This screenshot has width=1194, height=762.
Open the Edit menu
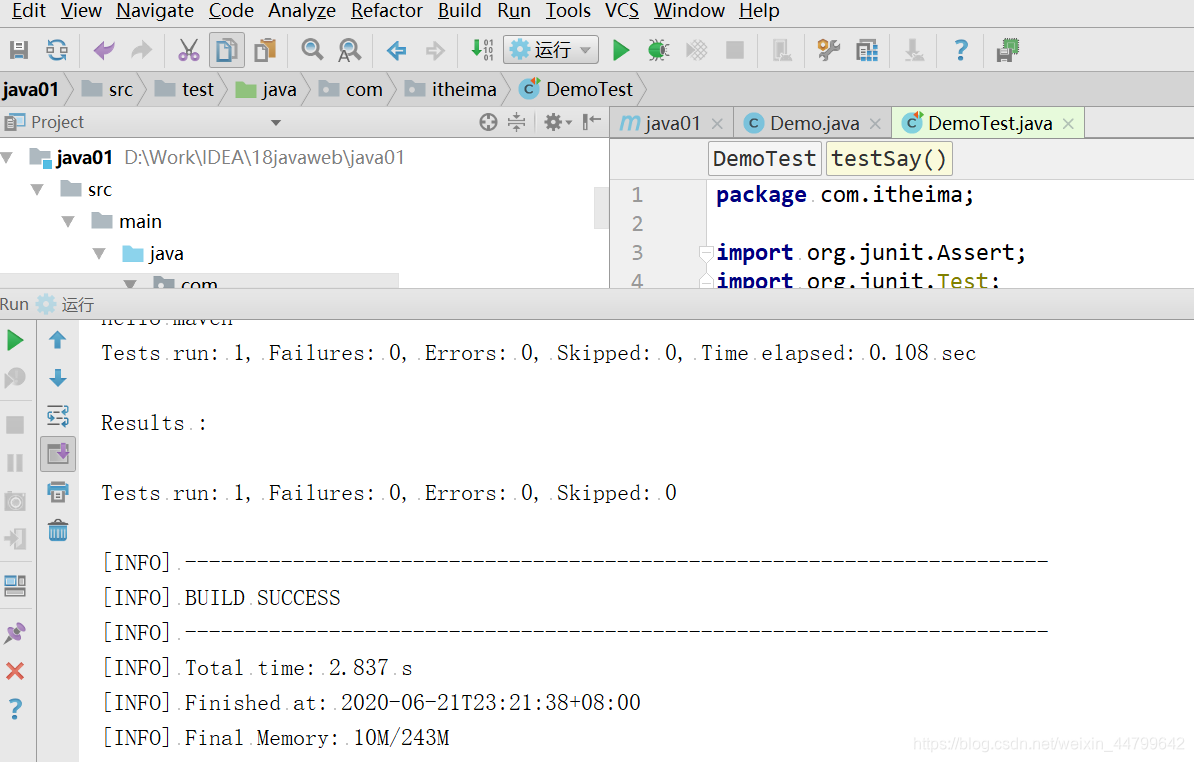pos(28,11)
